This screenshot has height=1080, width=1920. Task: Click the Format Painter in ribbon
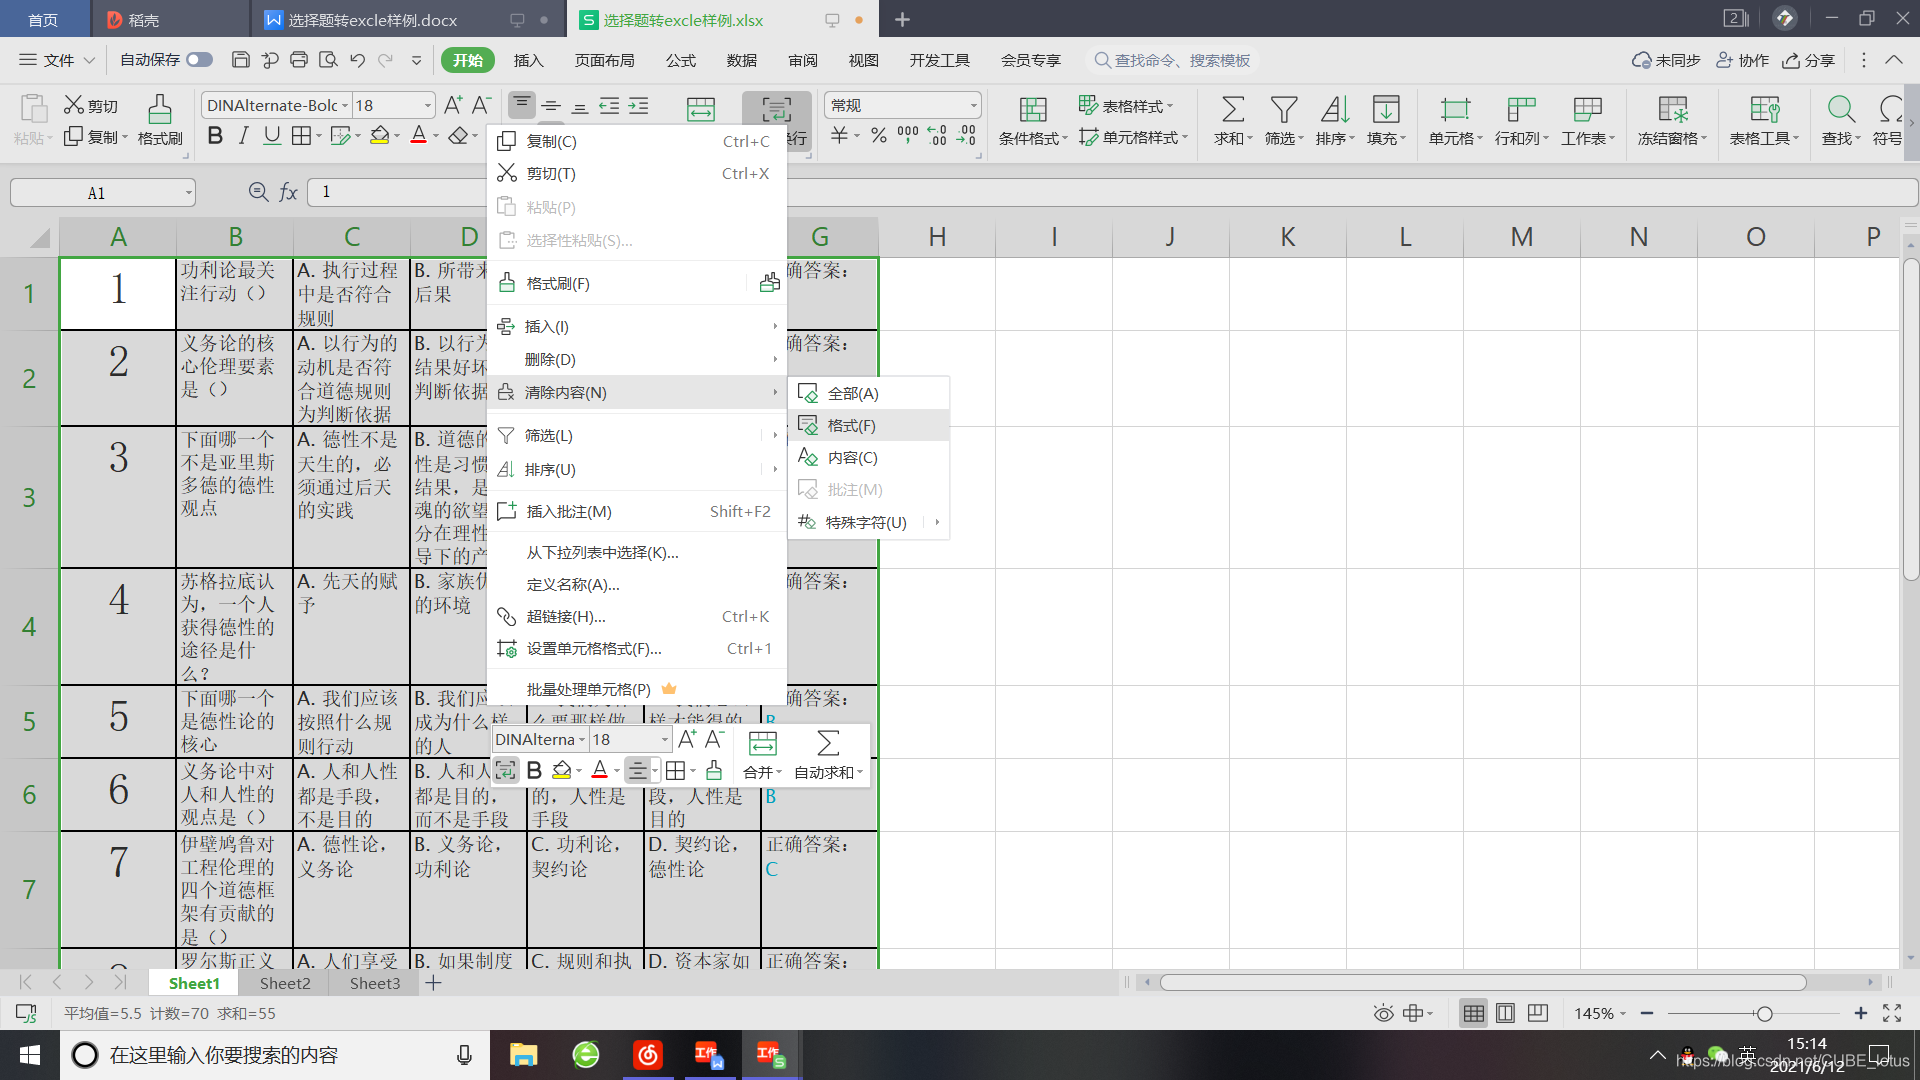(160, 120)
